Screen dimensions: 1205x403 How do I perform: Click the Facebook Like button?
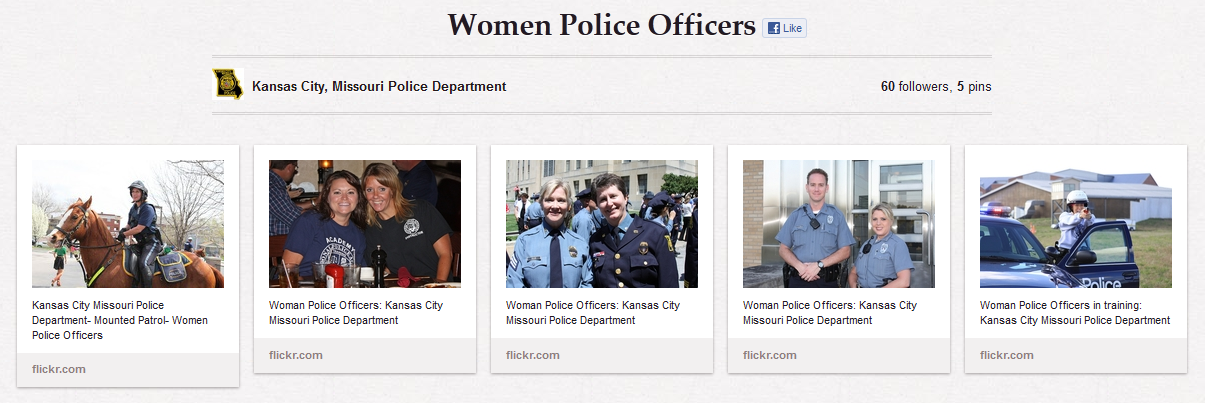click(x=784, y=28)
